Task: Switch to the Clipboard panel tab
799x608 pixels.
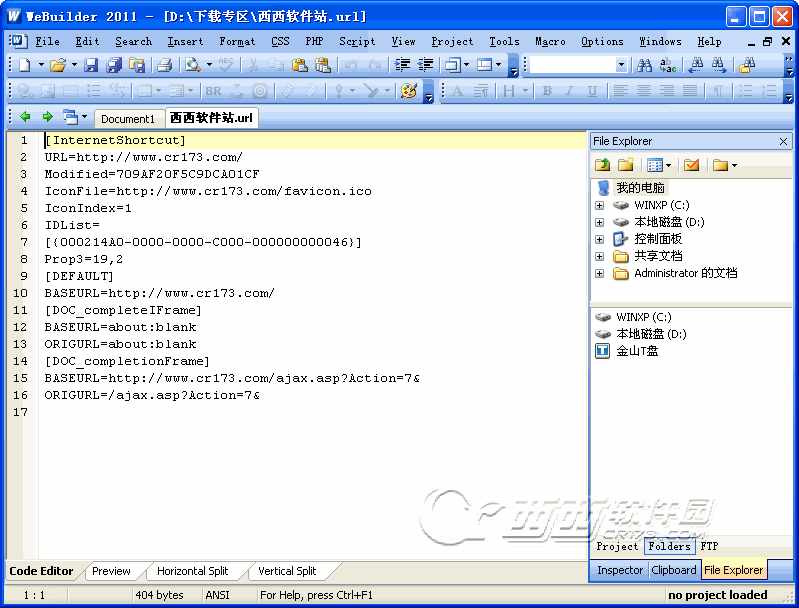Action: pos(674,570)
